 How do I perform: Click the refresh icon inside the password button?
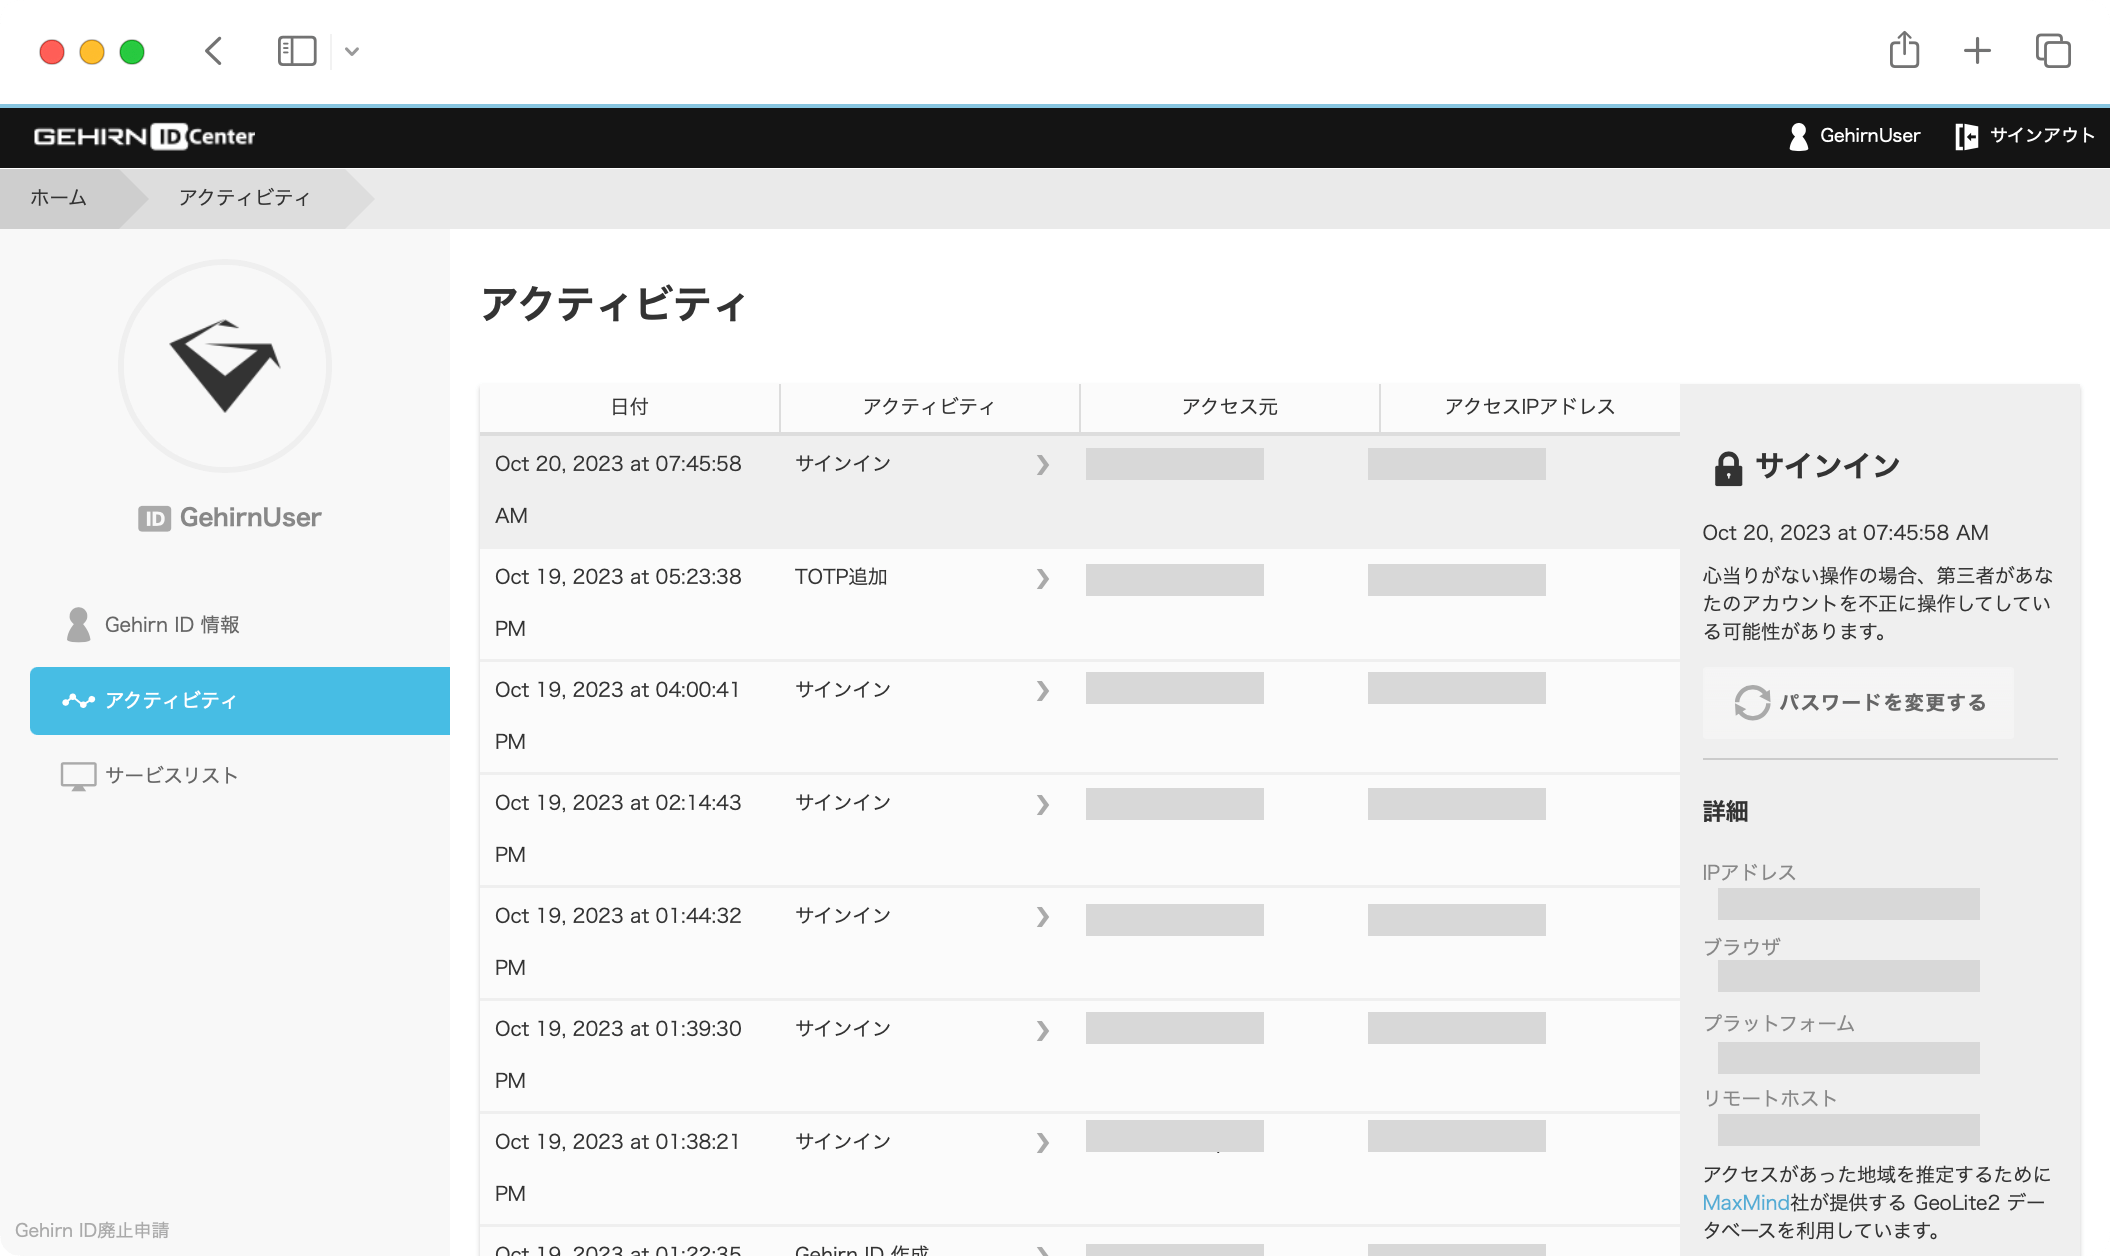(1751, 702)
